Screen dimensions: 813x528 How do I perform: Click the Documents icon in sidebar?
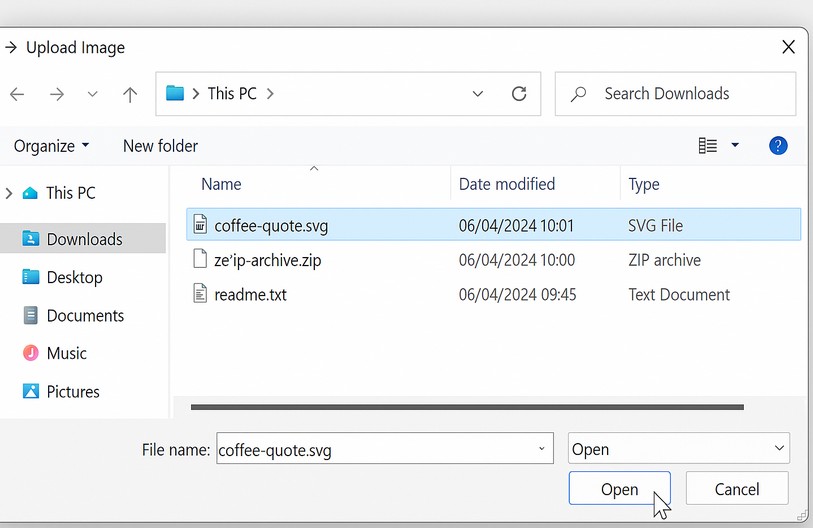[x=31, y=315]
